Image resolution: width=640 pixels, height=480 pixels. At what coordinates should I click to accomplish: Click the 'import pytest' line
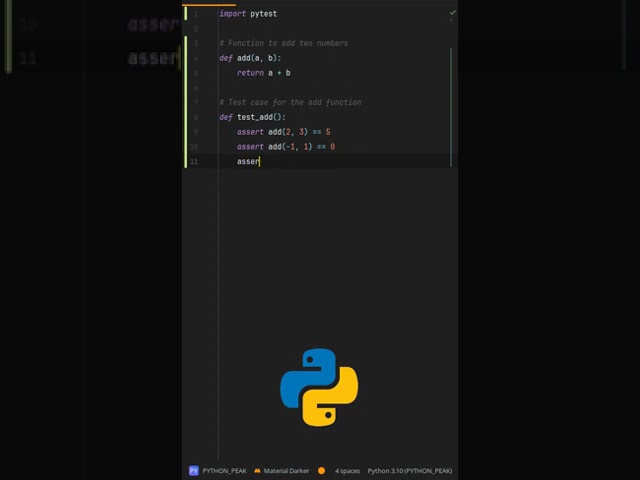[x=248, y=14]
